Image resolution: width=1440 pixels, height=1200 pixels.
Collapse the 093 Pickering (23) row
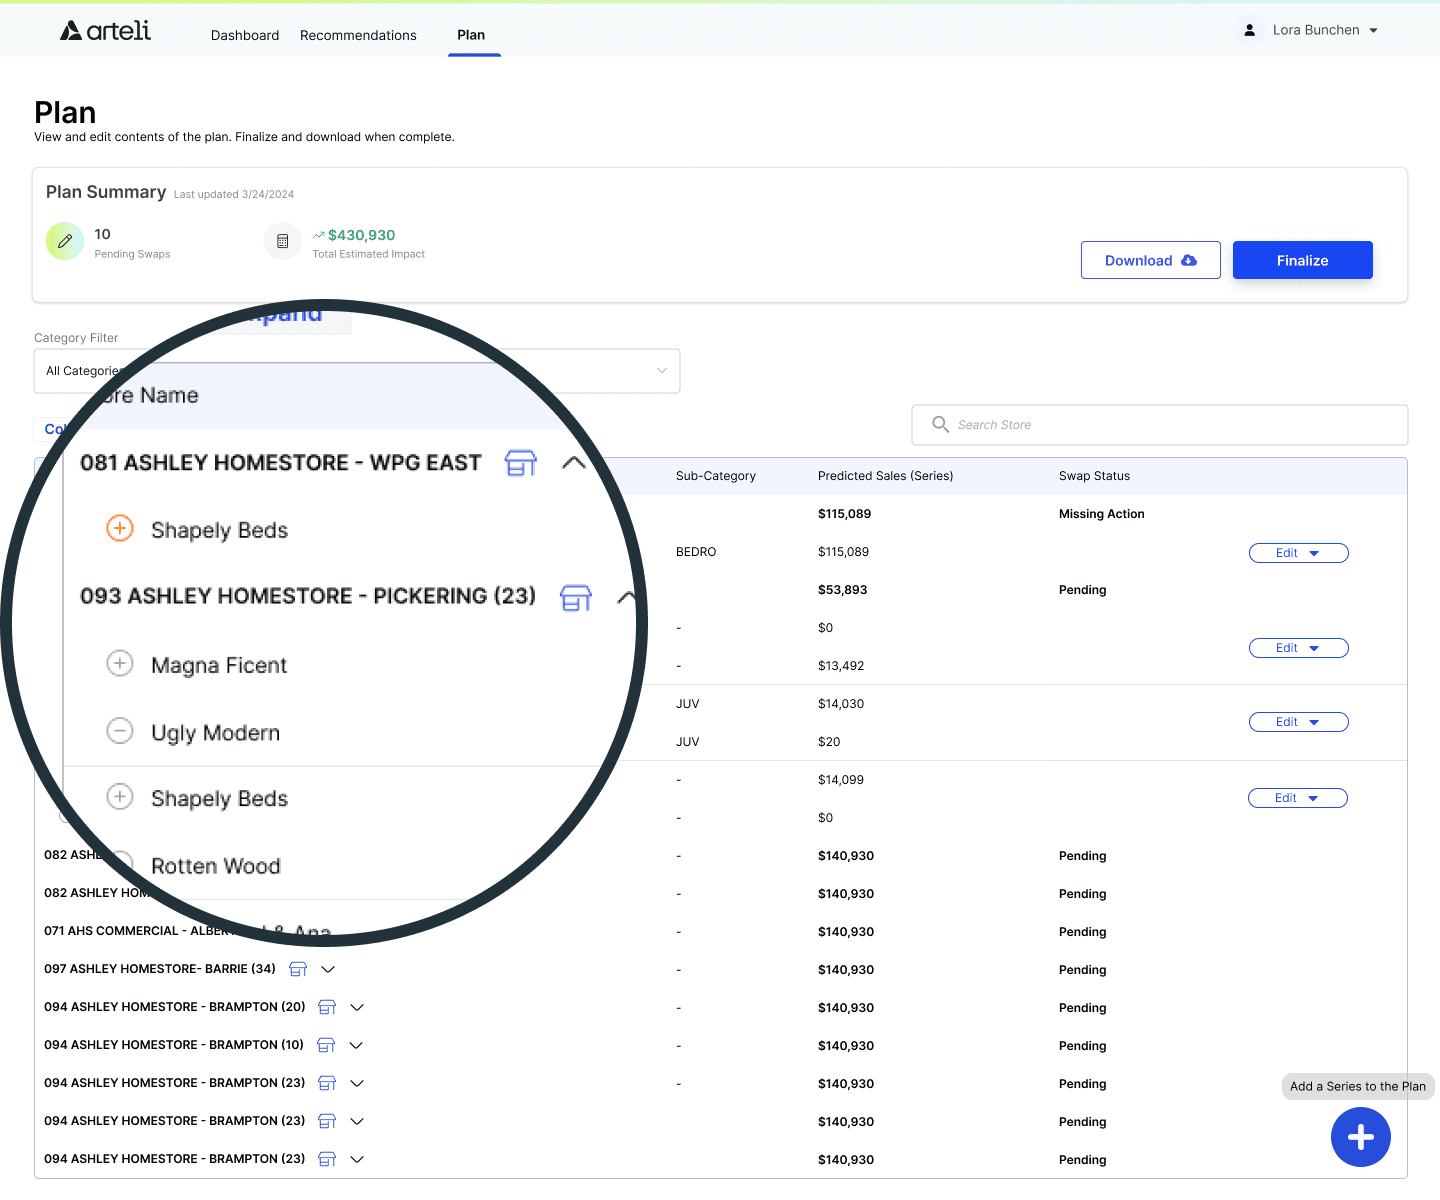[626, 598]
